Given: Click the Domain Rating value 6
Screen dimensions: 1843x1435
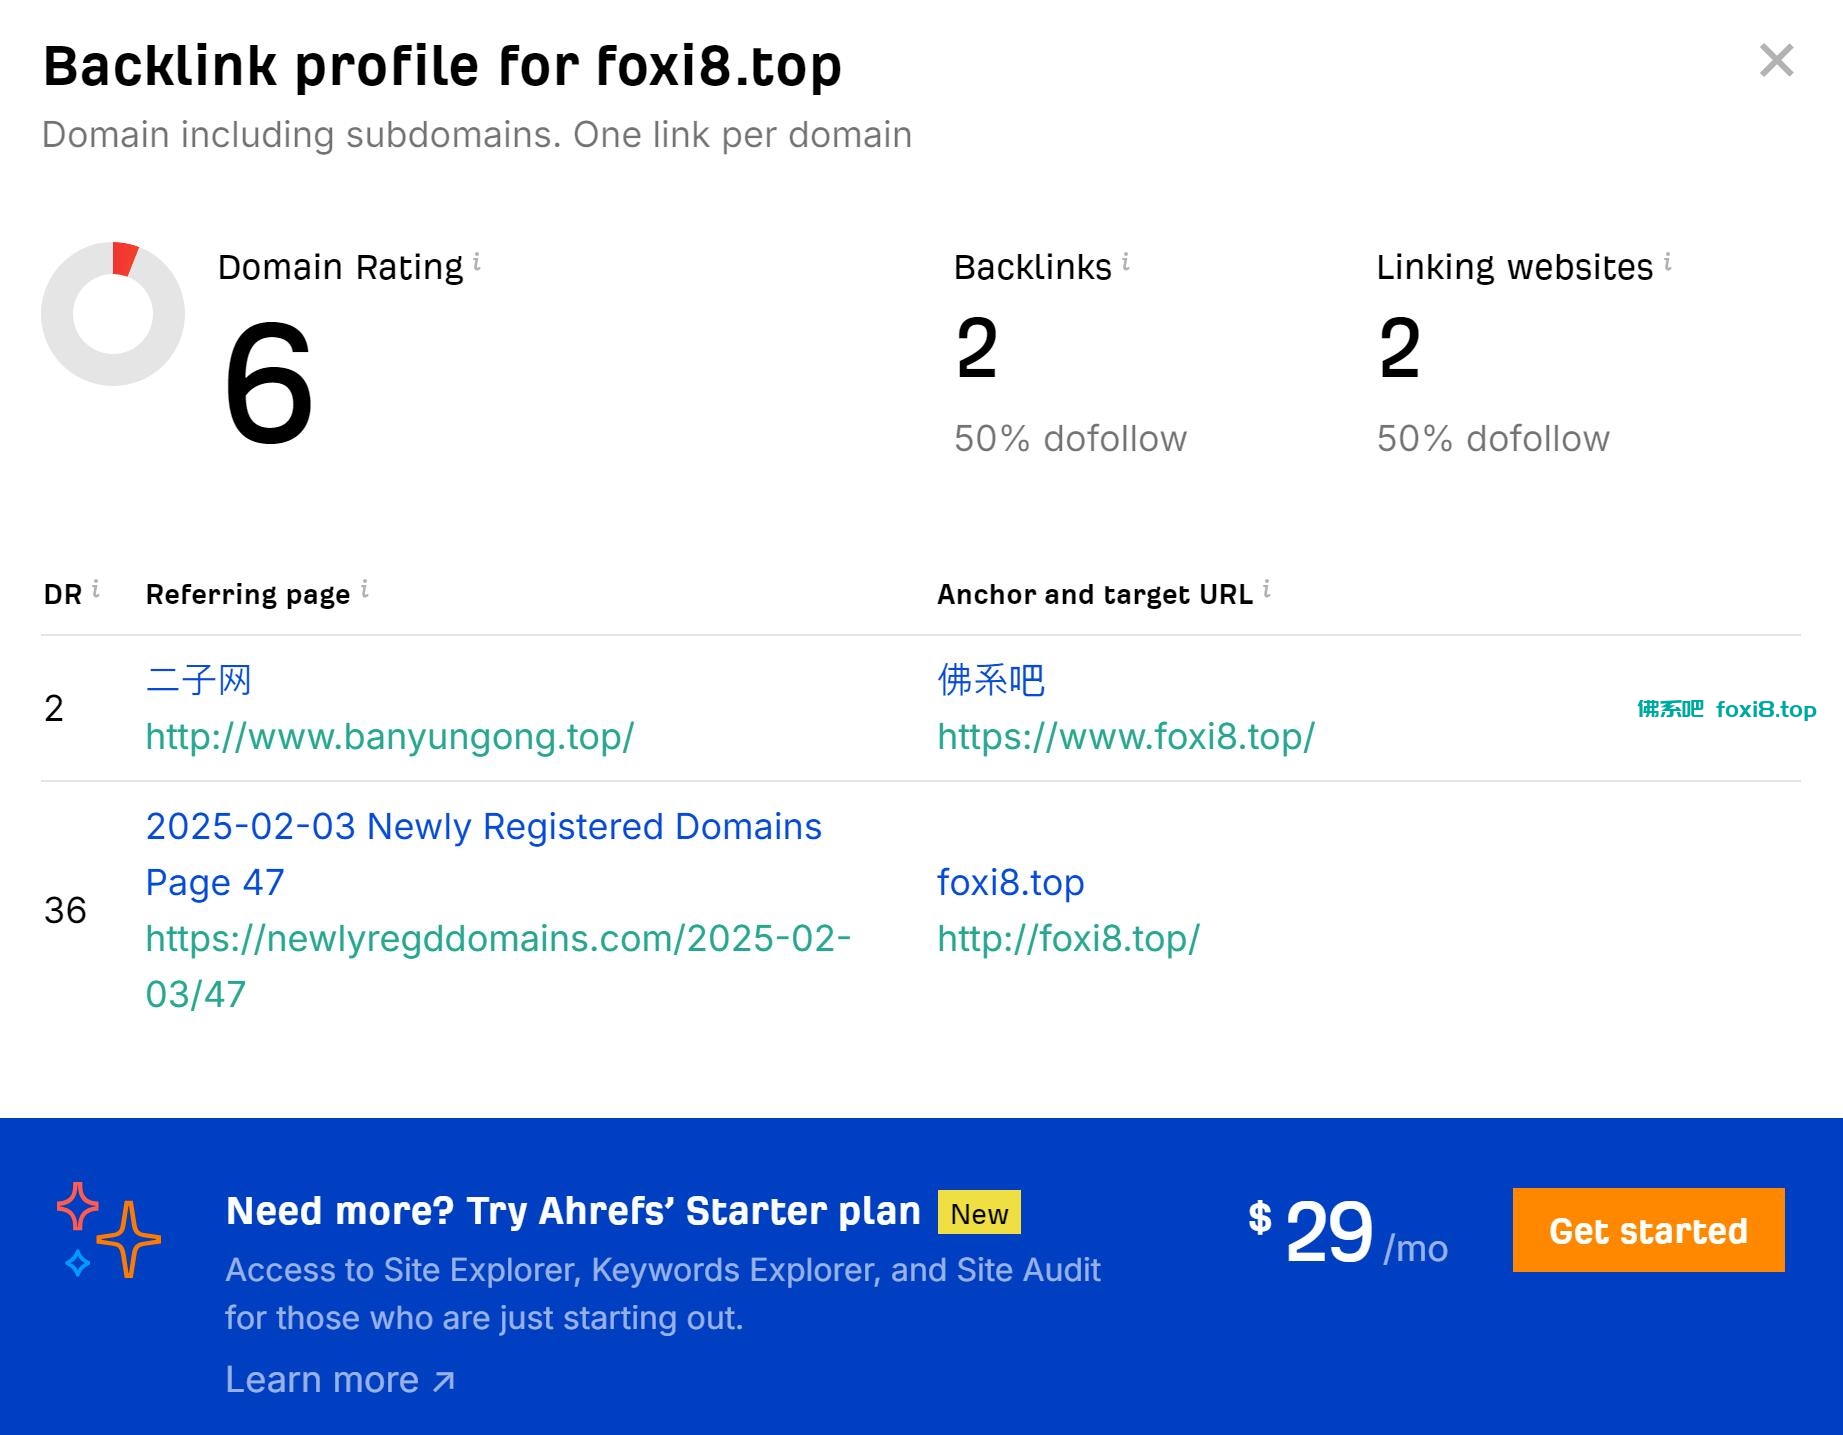Looking at the screenshot, I should pos(268,383).
